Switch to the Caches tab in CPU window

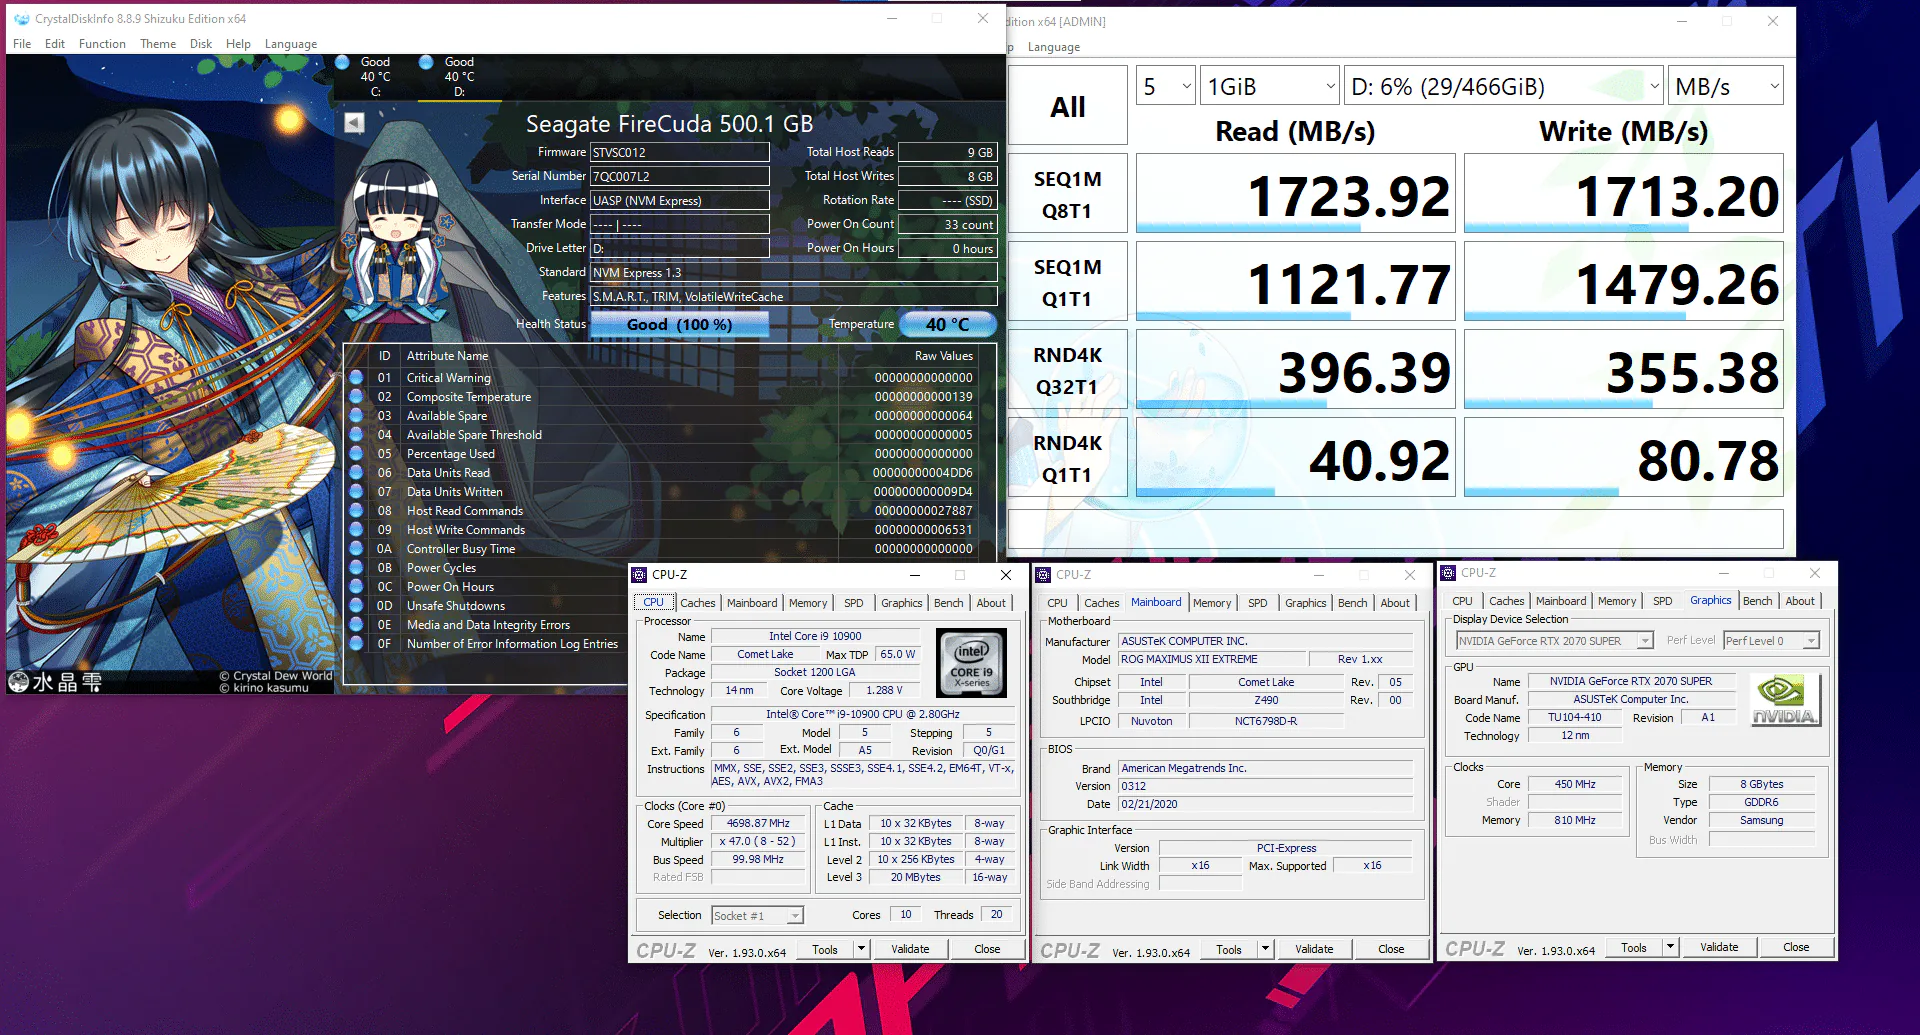click(698, 603)
